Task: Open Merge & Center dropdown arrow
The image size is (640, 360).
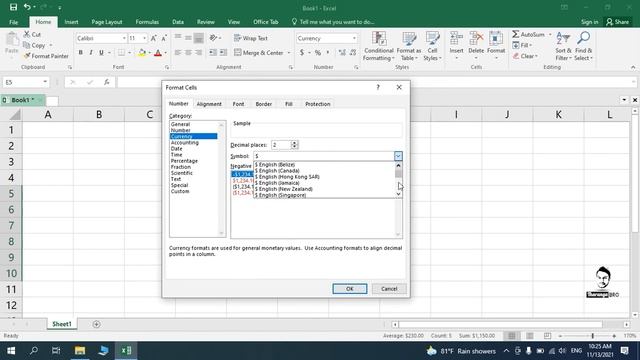Action: point(289,53)
